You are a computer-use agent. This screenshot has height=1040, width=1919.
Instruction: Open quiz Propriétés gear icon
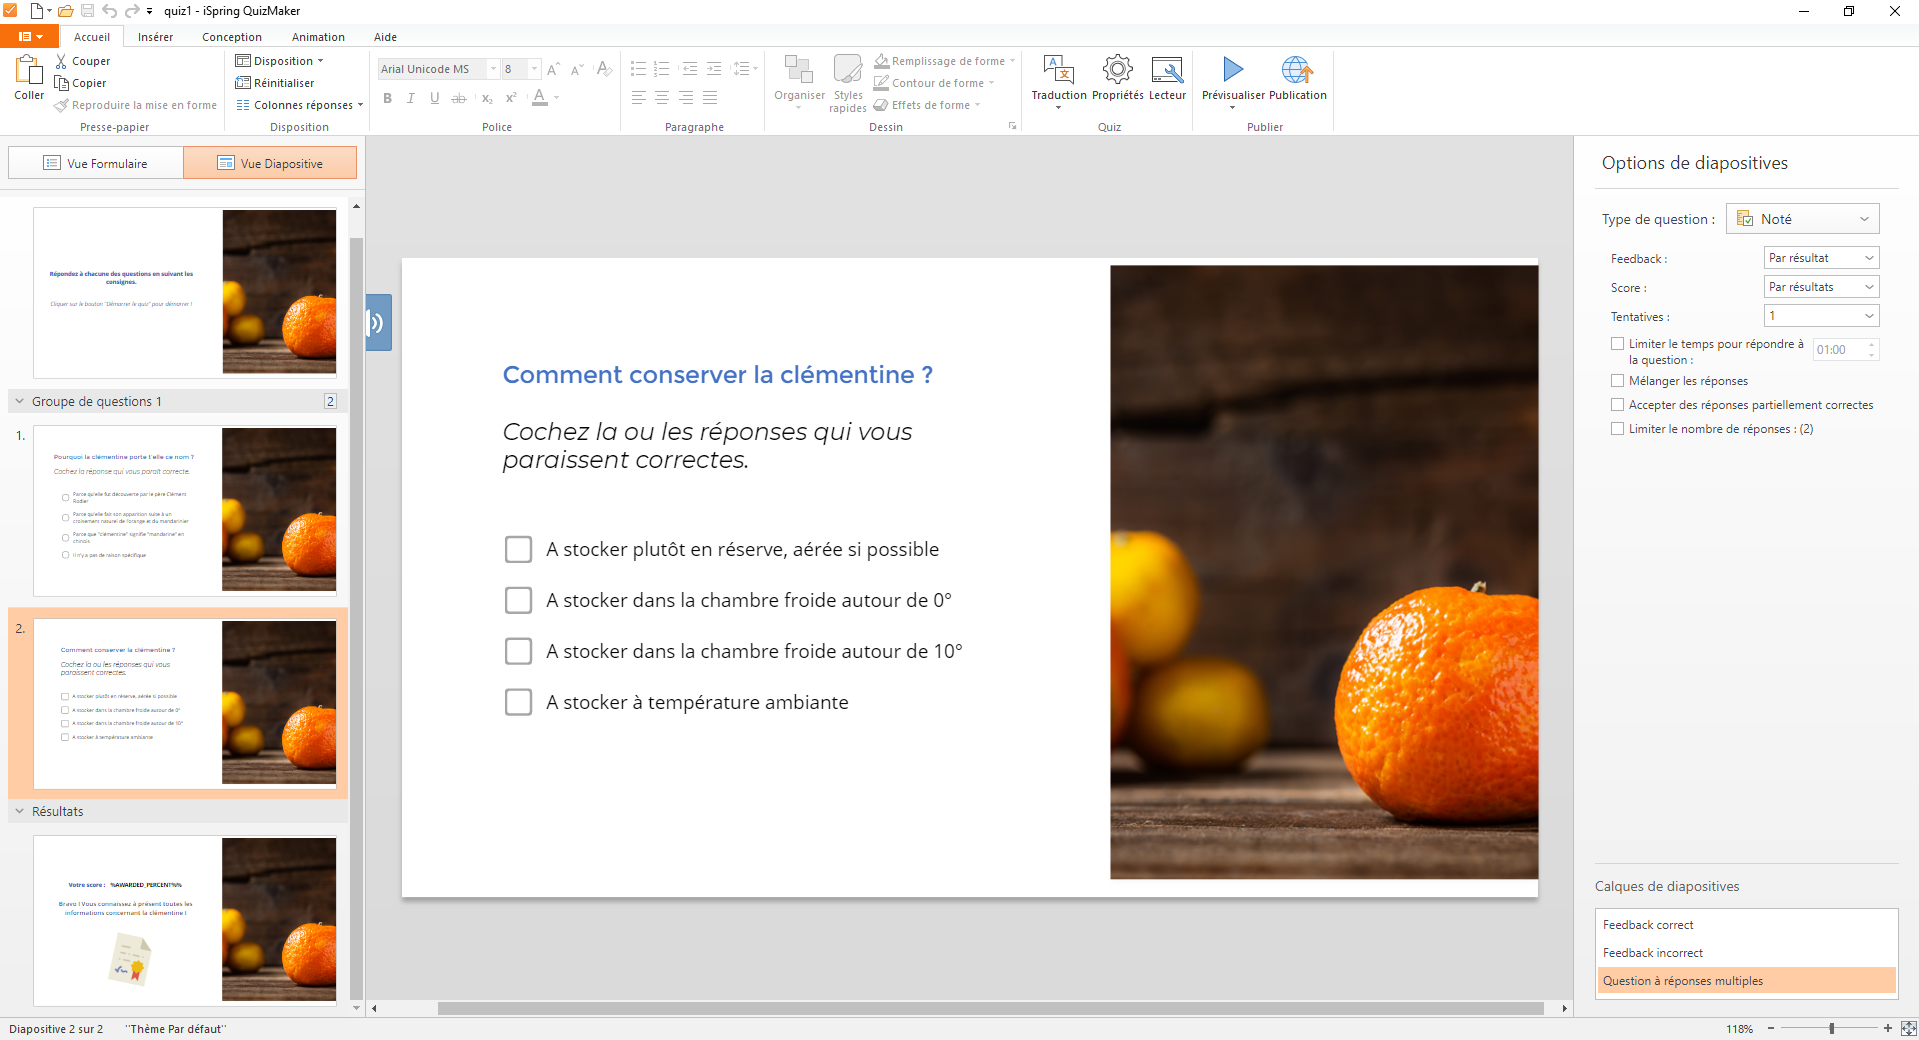(x=1117, y=70)
